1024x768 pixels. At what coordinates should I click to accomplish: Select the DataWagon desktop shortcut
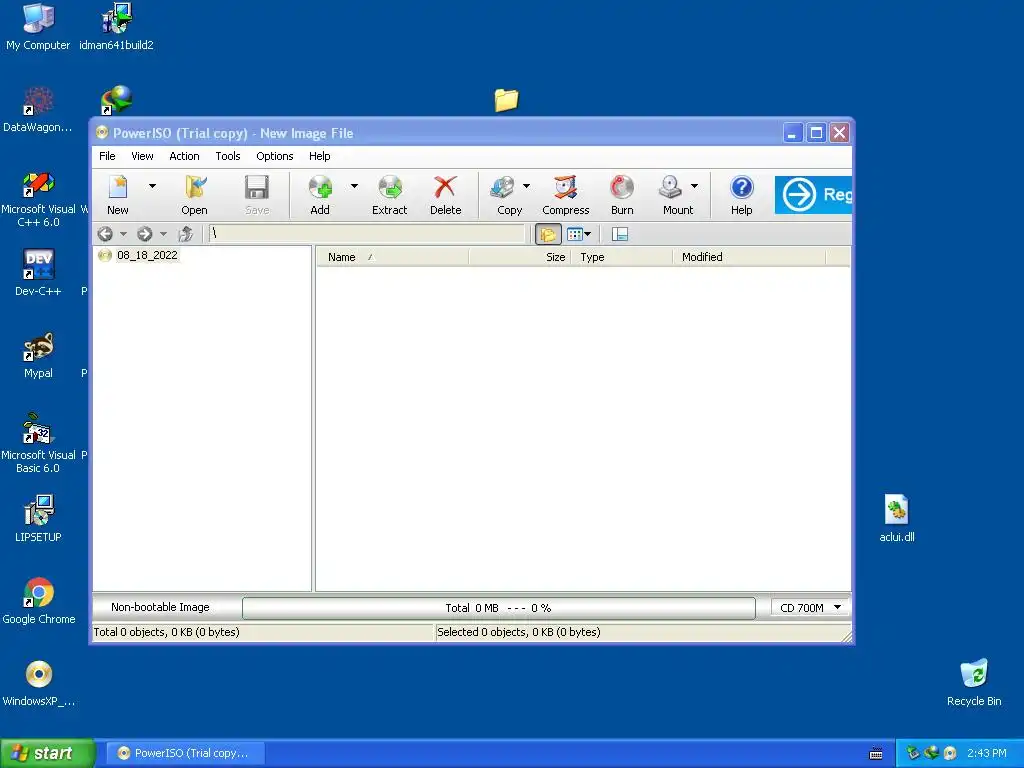point(38,110)
